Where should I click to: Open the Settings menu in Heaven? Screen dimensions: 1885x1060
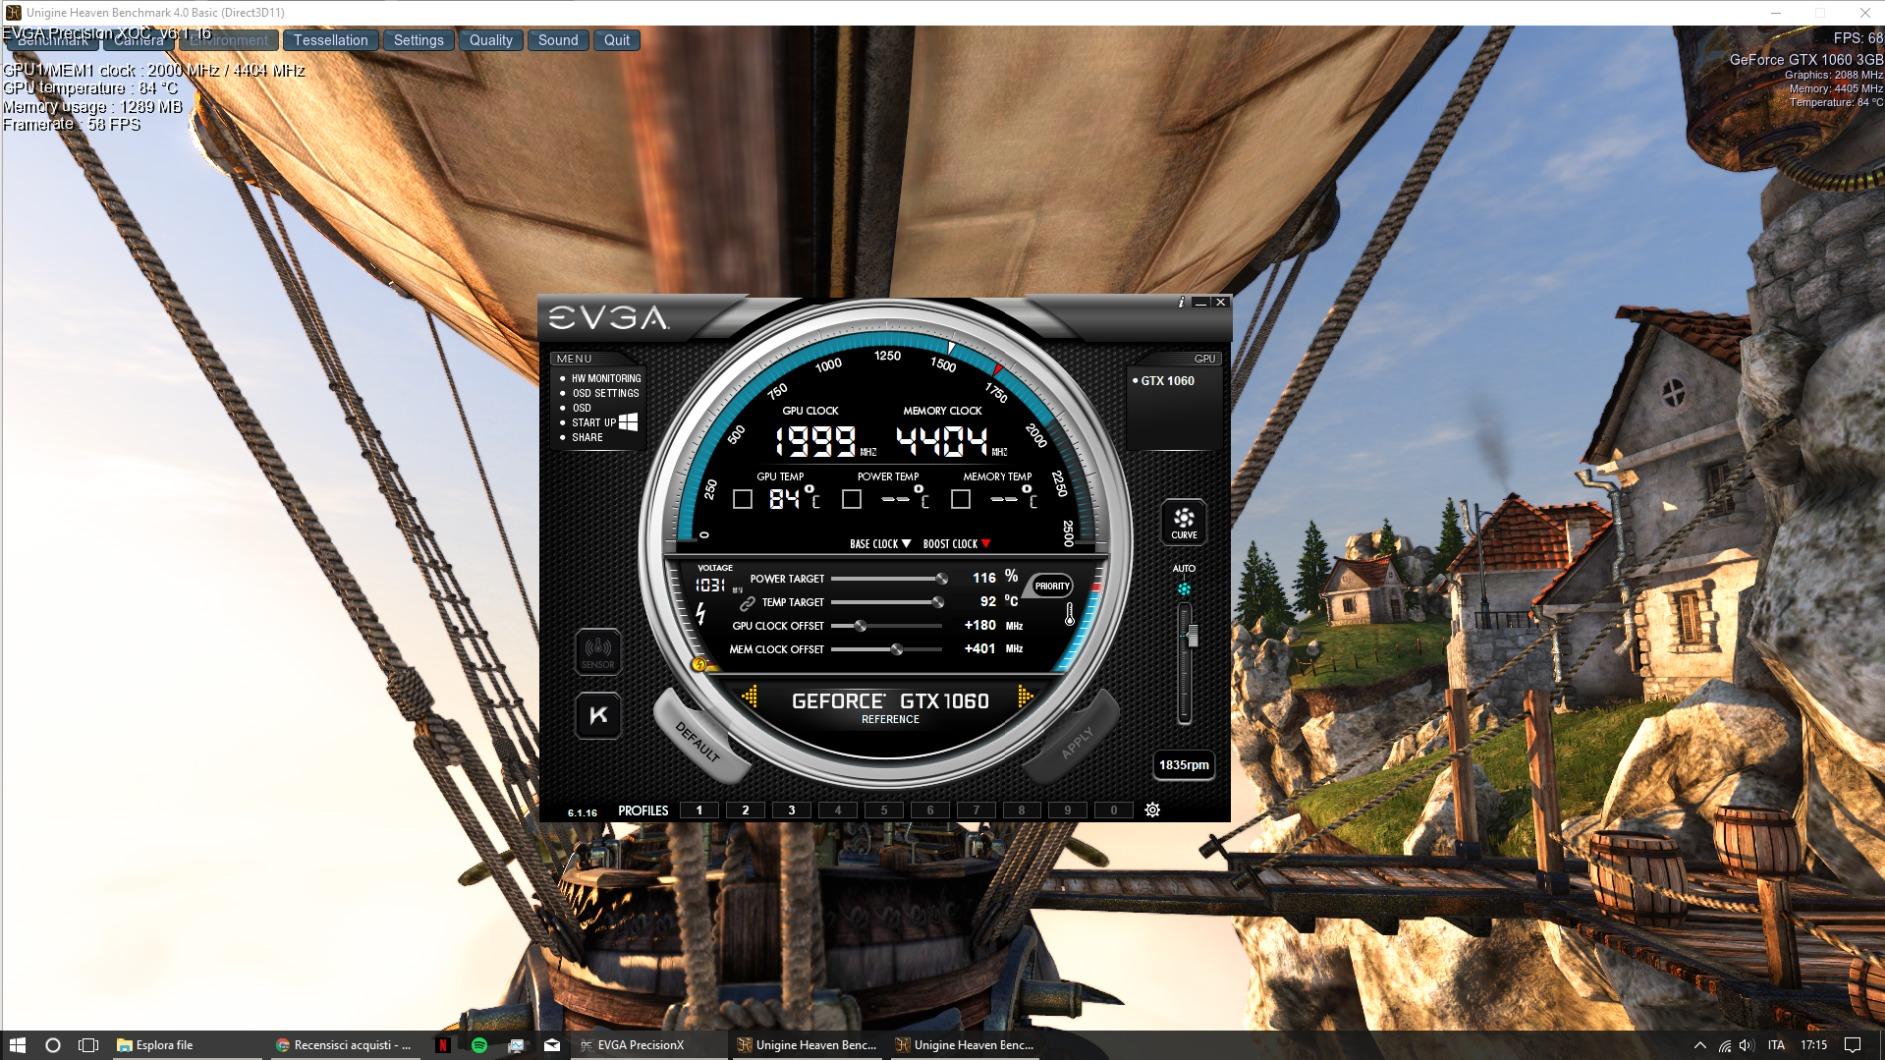pyautogui.click(x=418, y=40)
